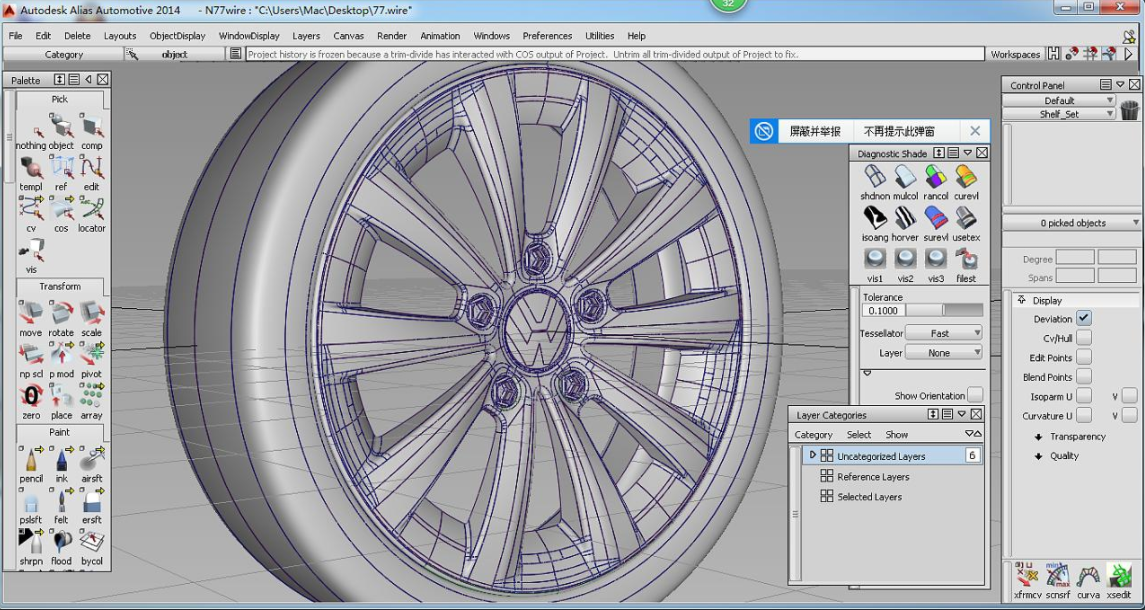Select the Pick edit point tool
The height and width of the screenshot is (610, 1145).
pos(91,173)
